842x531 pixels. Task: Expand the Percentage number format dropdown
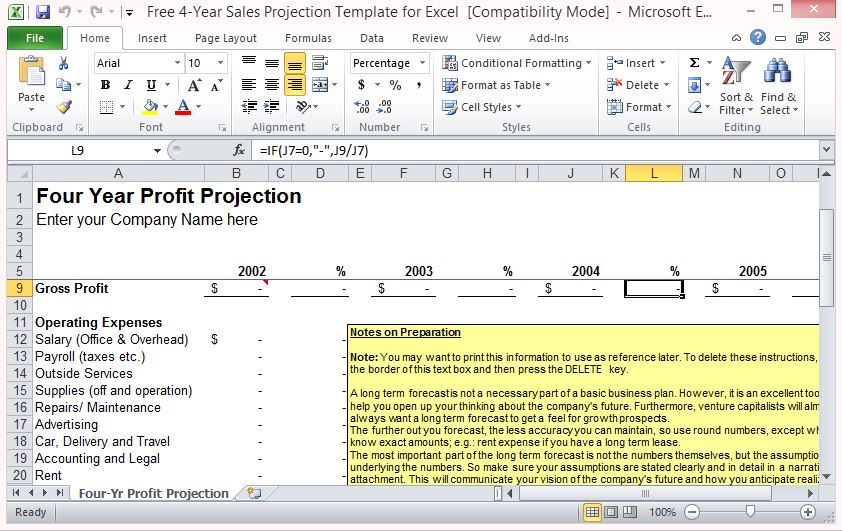423,63
